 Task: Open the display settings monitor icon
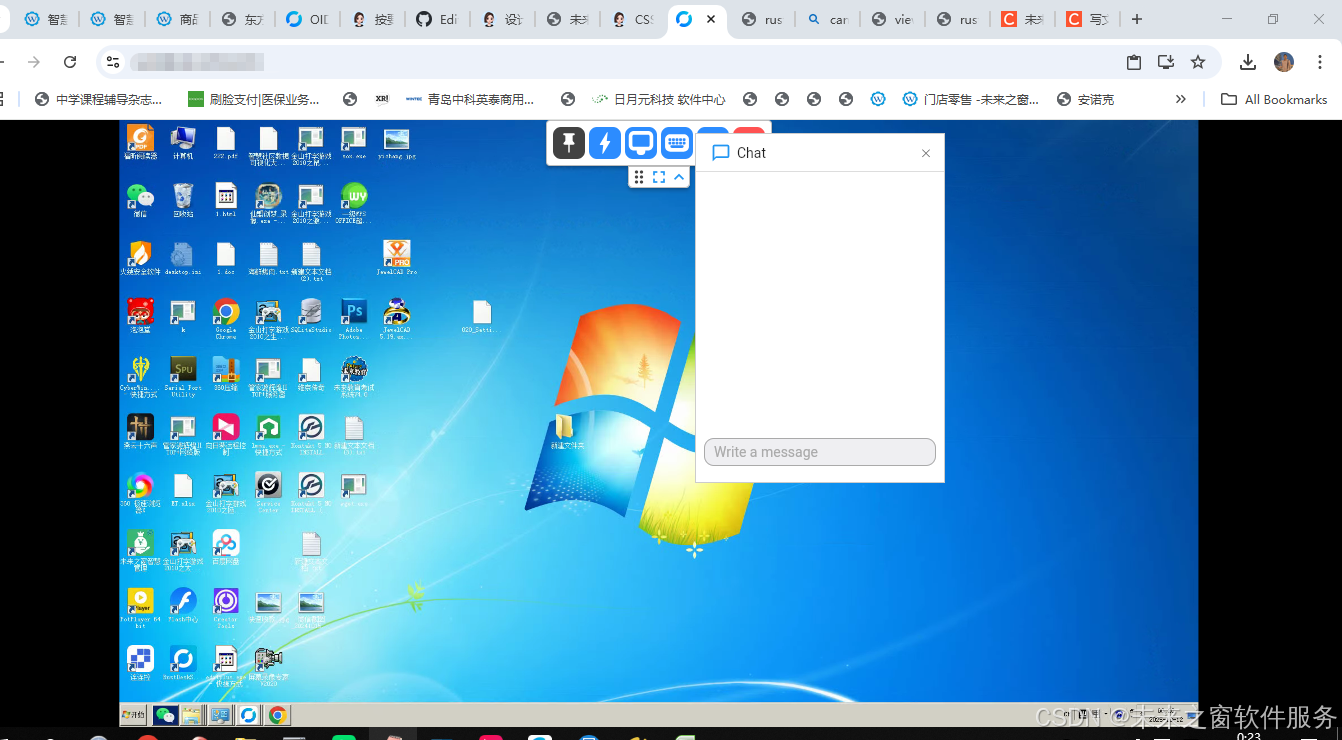(x=641, y=143)
